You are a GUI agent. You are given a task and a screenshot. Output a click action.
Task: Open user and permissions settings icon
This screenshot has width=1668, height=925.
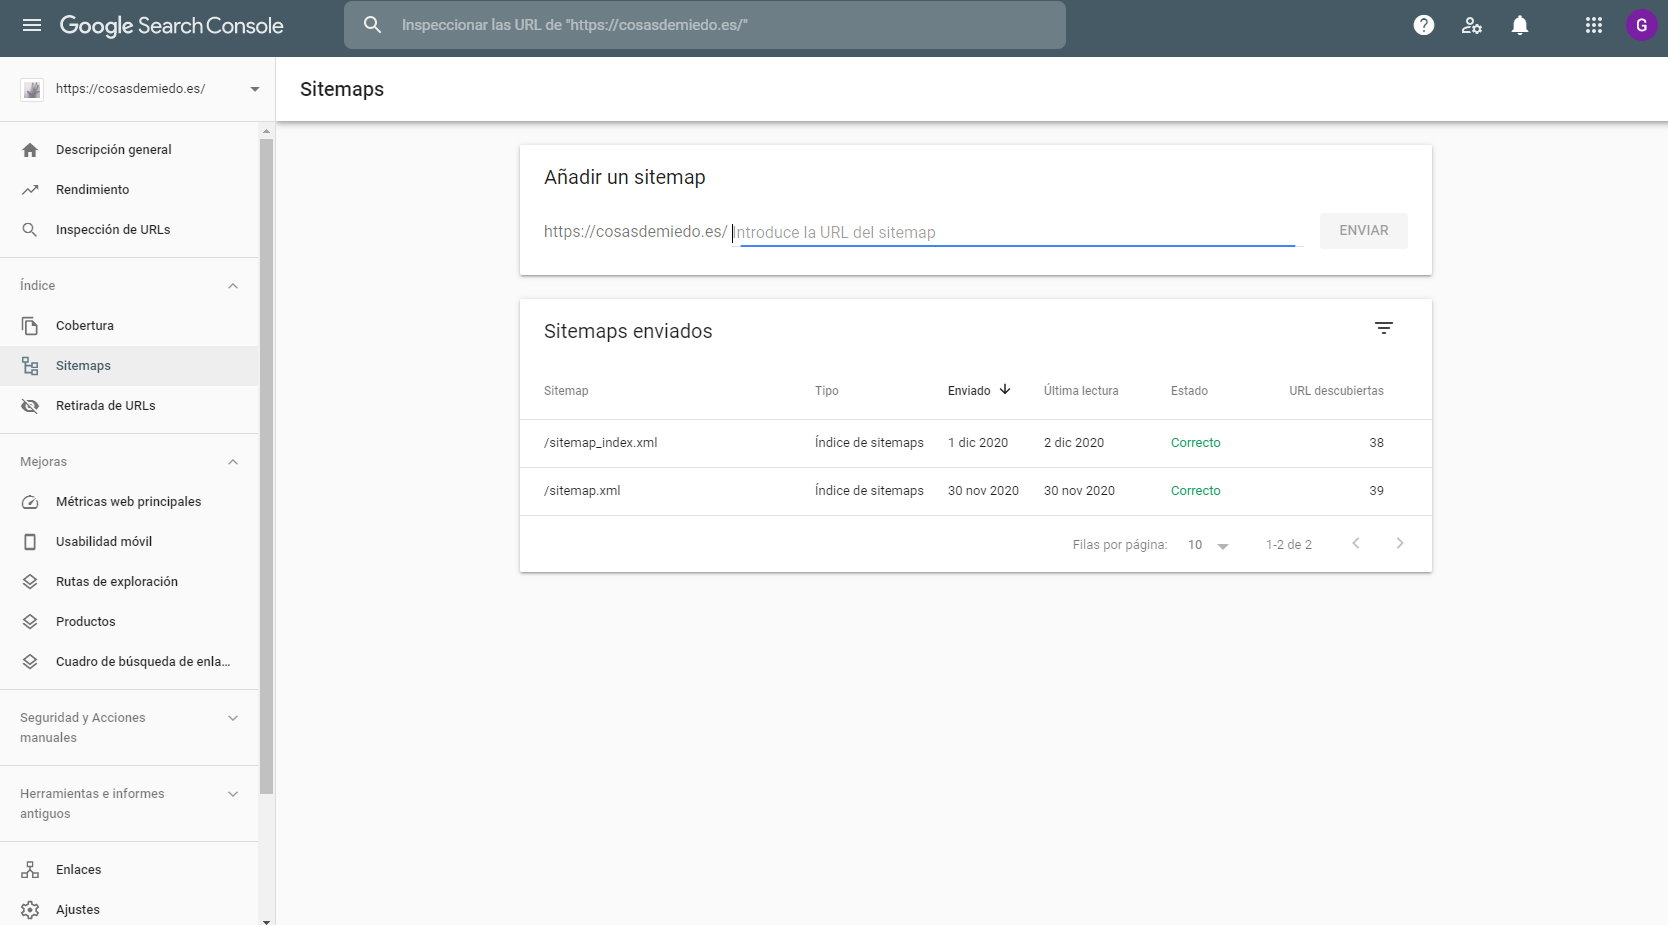pos(1472,25)
